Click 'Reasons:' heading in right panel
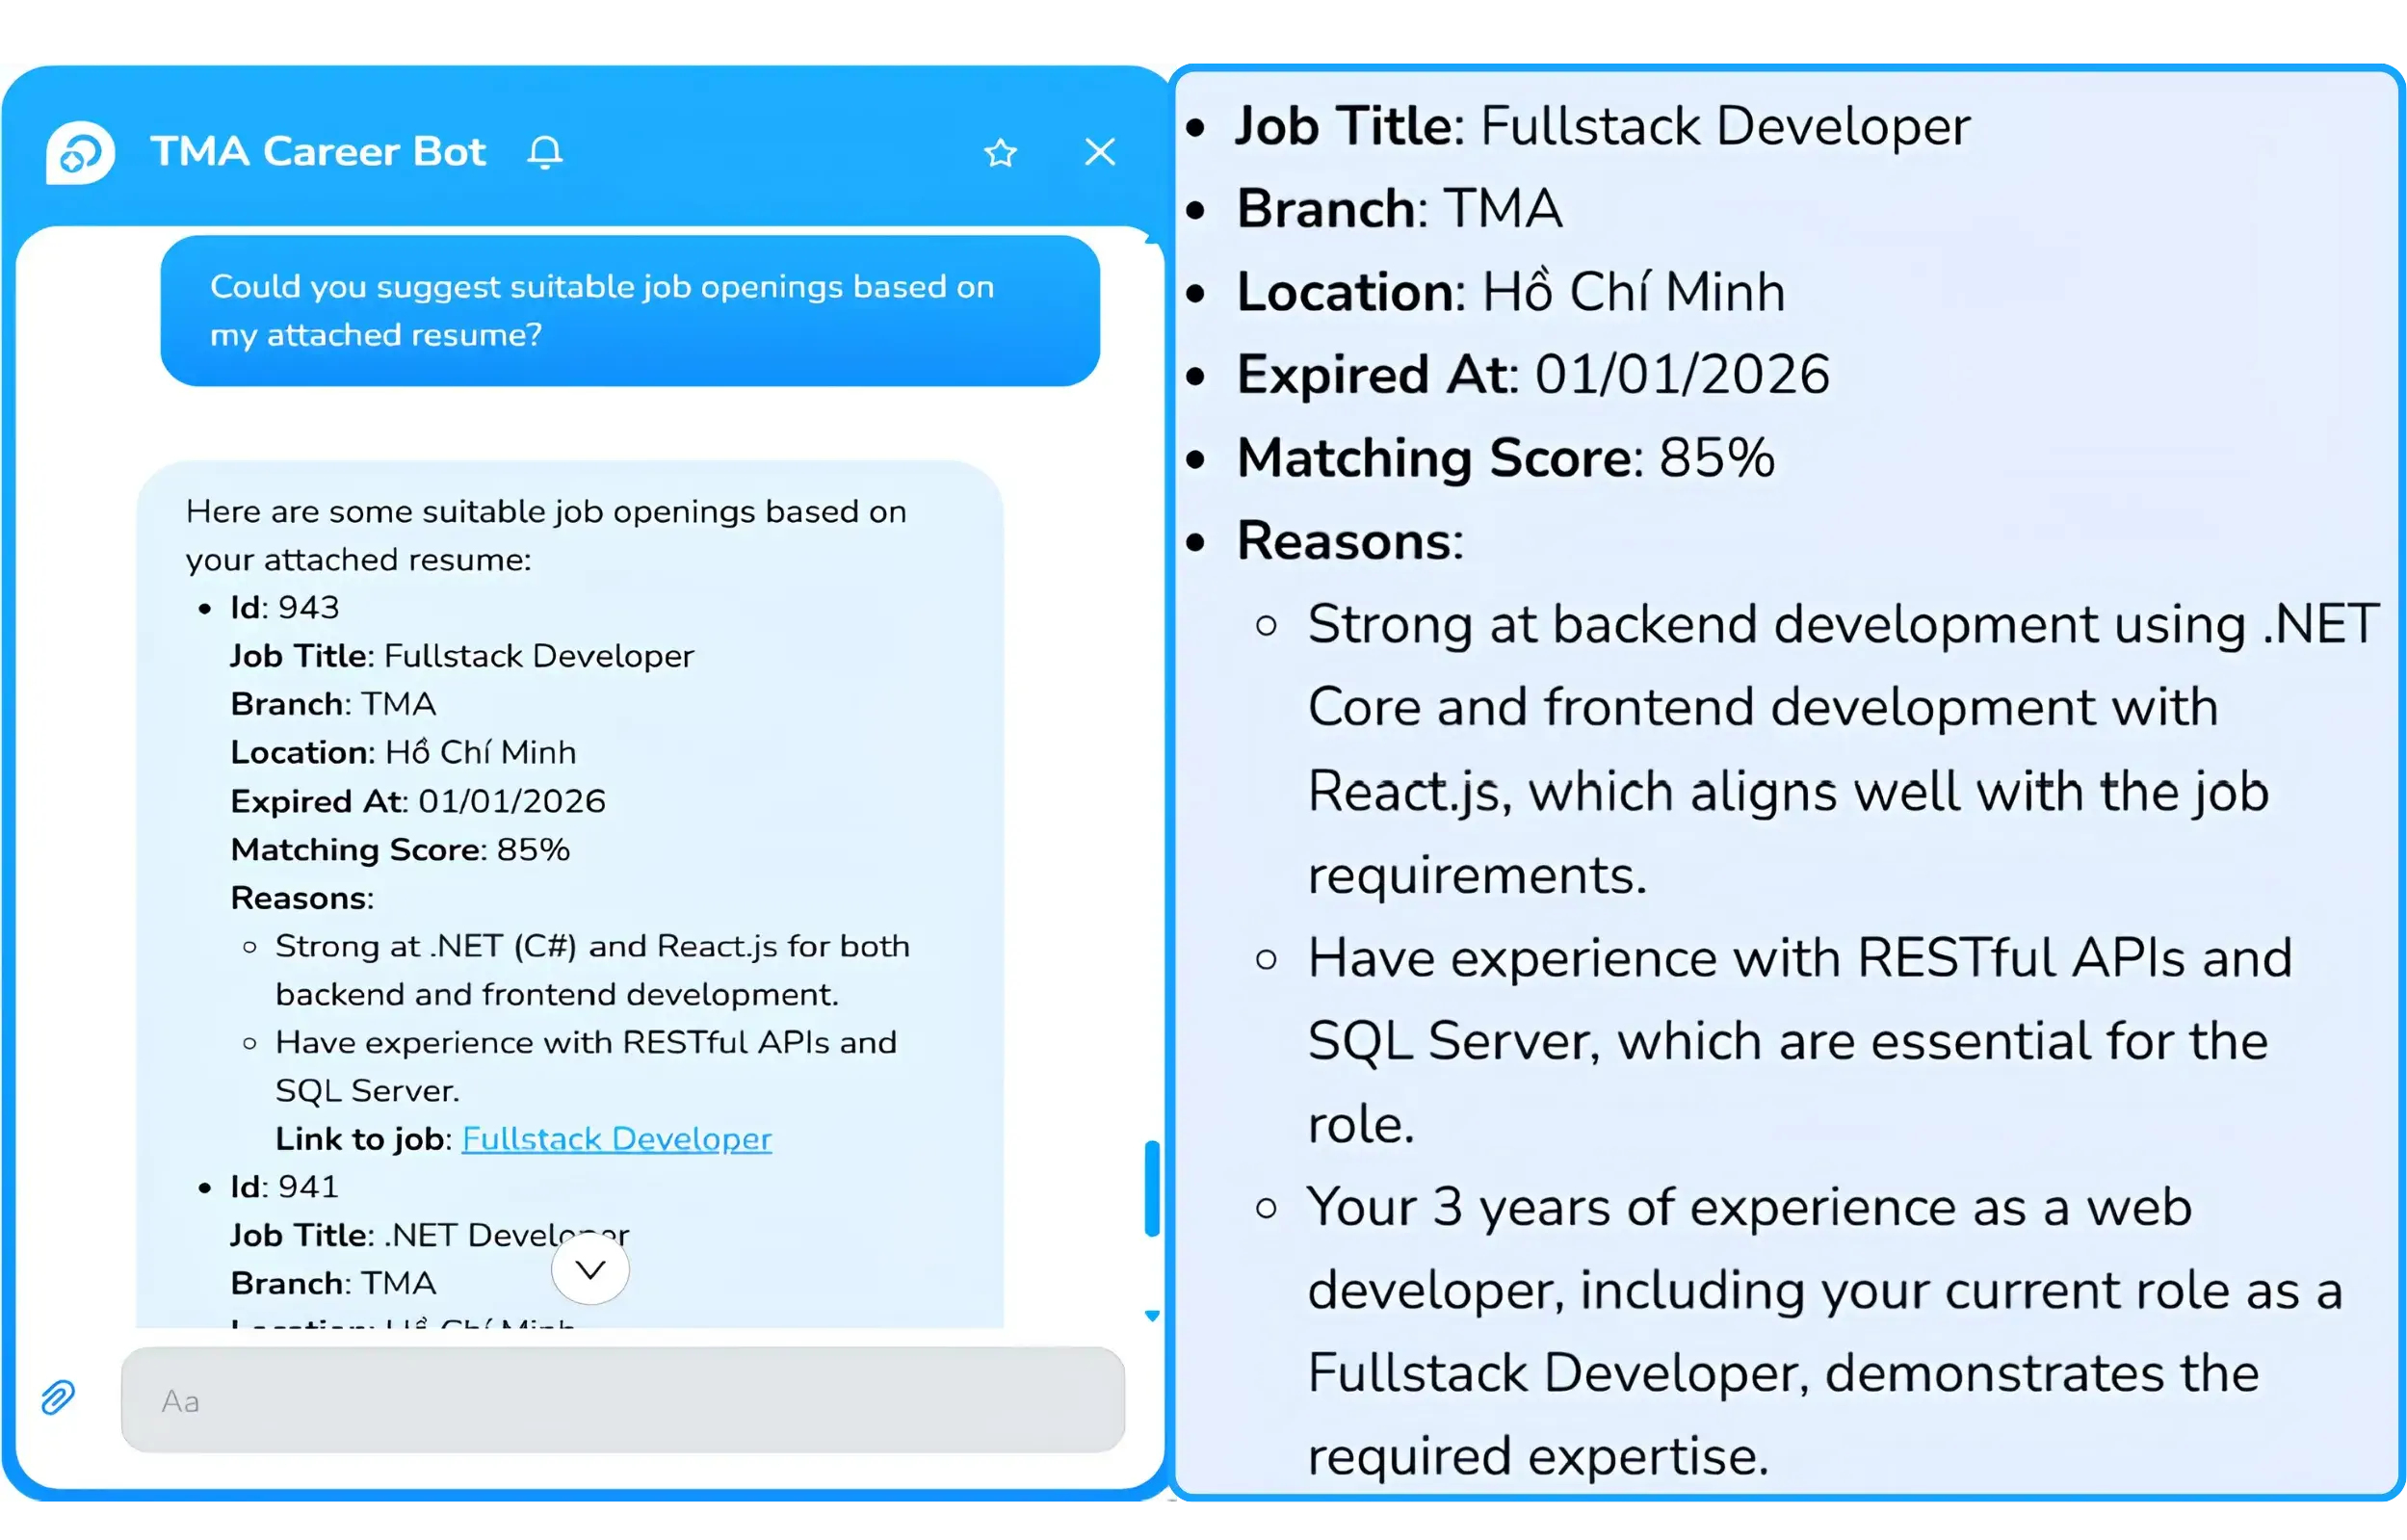Screen dimensions: 2407x1540 click(1350, 541)
